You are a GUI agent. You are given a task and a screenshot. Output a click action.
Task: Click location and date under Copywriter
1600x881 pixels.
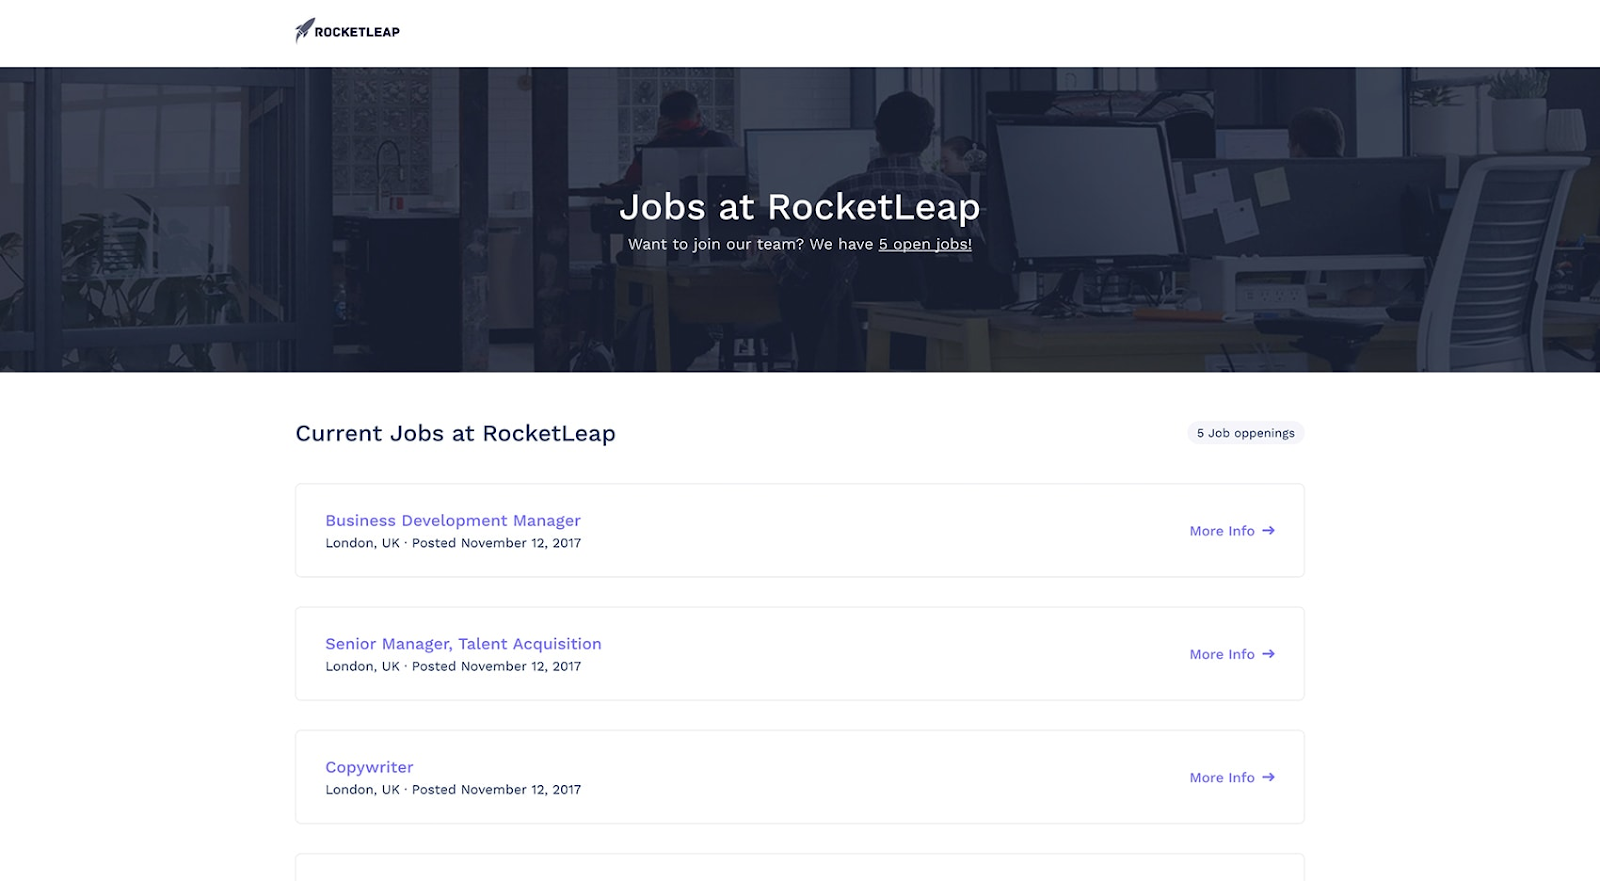453,789
